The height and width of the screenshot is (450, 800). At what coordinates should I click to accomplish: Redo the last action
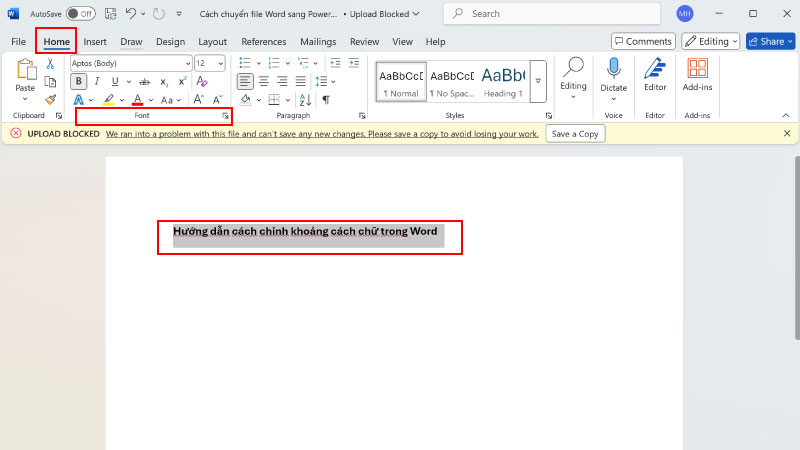[159, 14]
